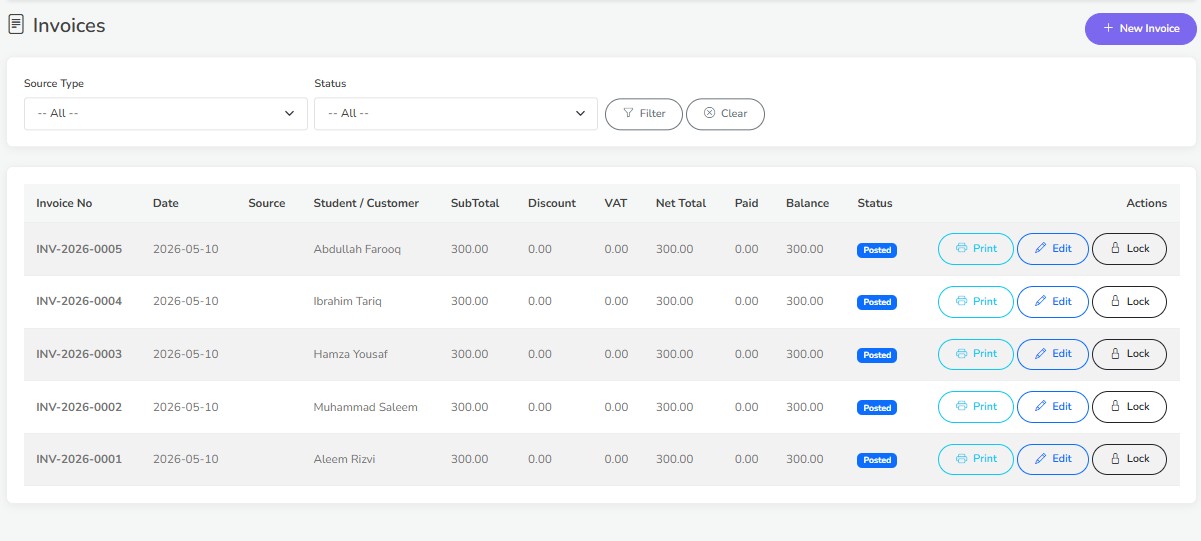Click the Status column header
1201x541 pixels.
(x=875, y=203)
